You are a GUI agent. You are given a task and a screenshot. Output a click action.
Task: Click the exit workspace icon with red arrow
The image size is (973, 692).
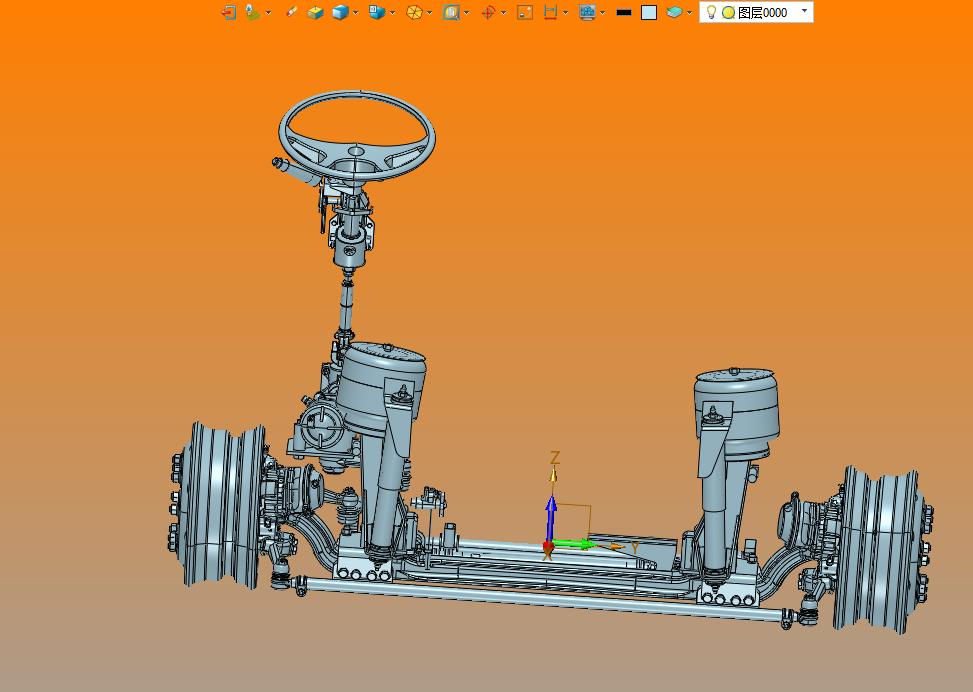[x=228, y=12]
